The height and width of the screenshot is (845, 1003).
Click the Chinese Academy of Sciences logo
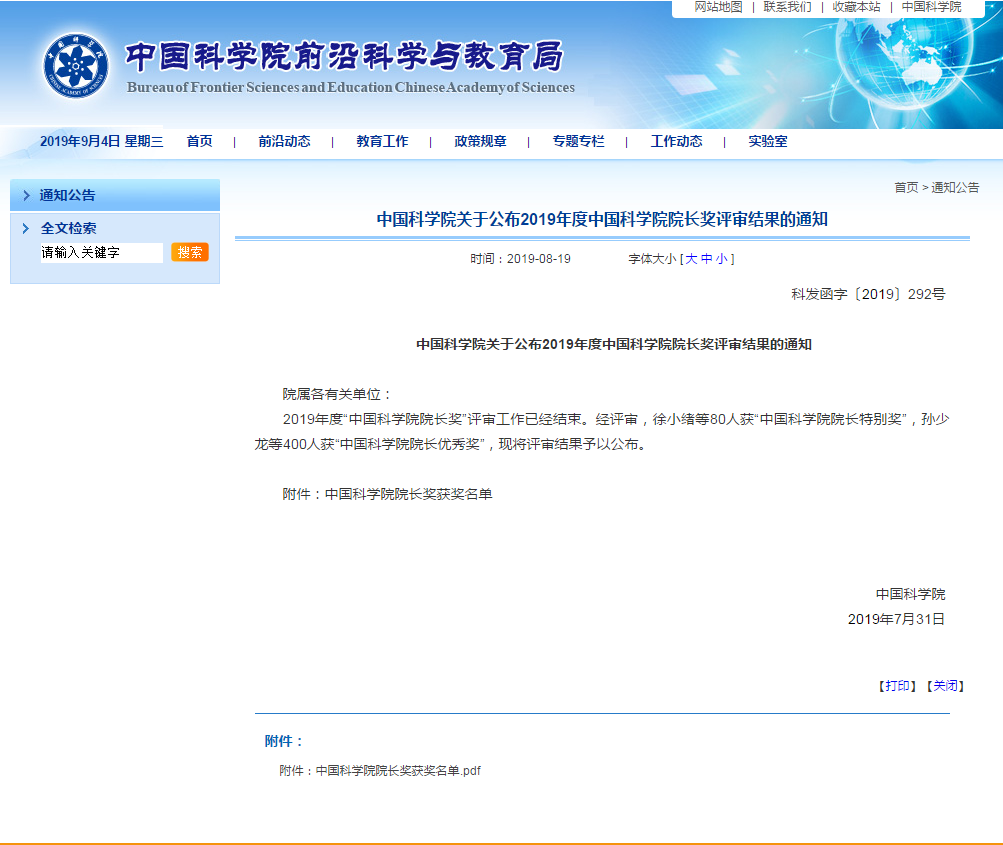[75, 66]
